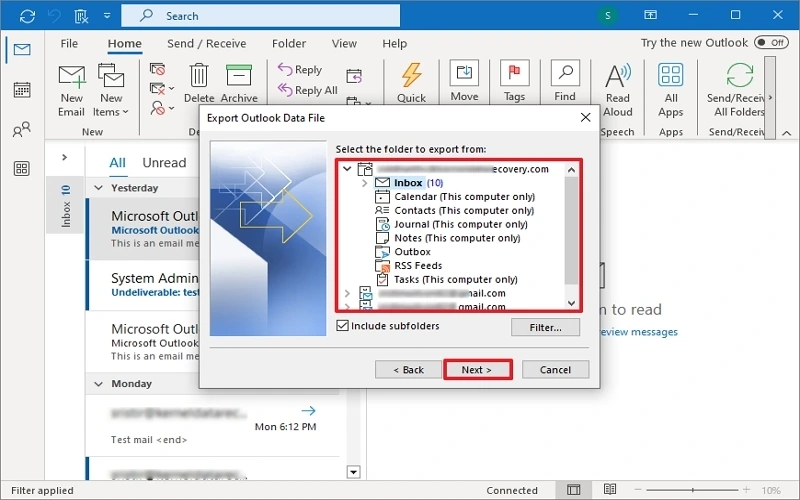Select the All mail filter tab

[x=117, y=163]
